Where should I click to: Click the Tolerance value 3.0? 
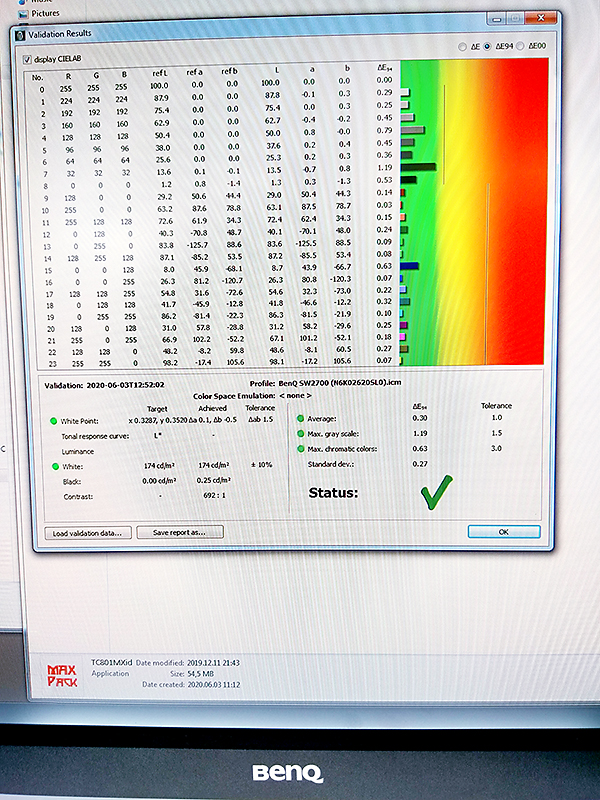[496, 448]
